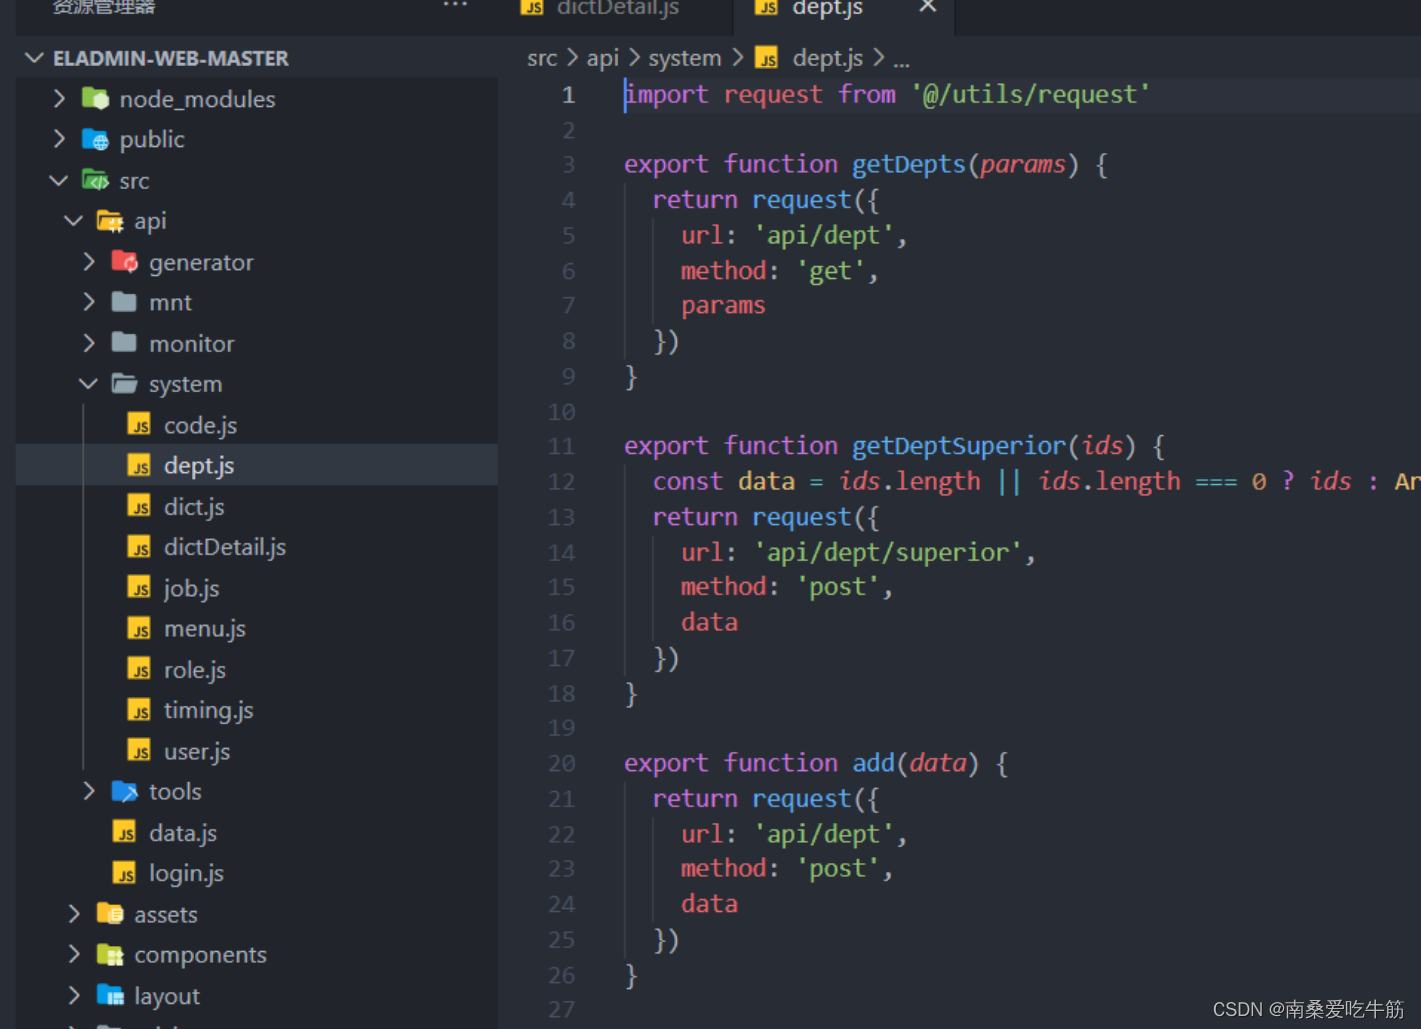Click the JS icon beside timing.js

click(x=139, y=710)
